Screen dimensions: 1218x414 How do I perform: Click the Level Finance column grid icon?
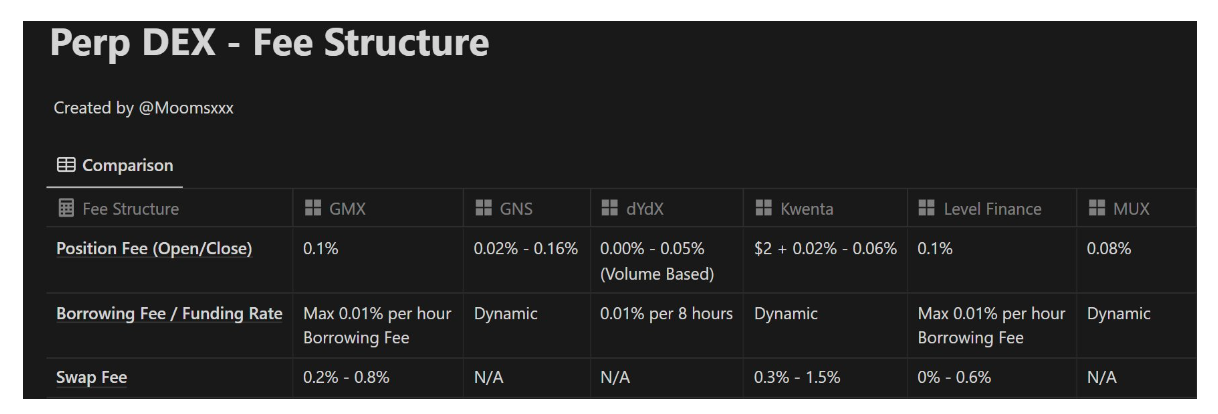pos(925,209)
